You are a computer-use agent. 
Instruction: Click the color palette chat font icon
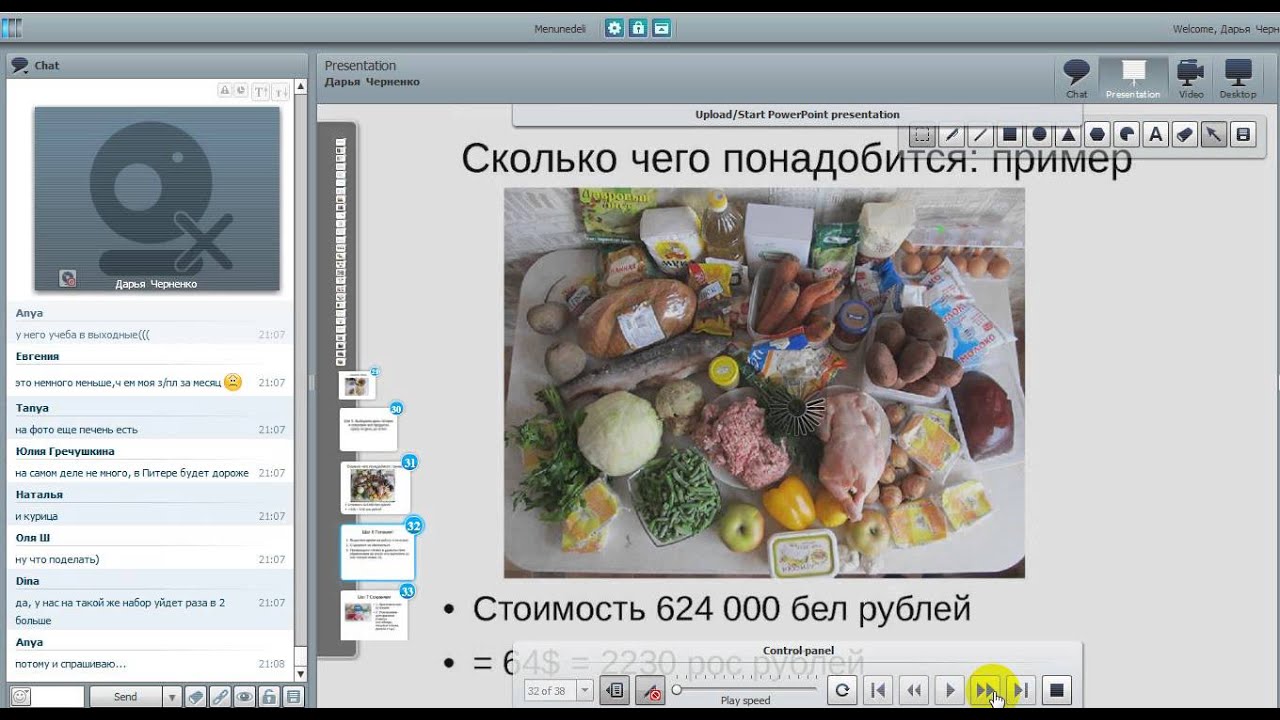(240, 91)
